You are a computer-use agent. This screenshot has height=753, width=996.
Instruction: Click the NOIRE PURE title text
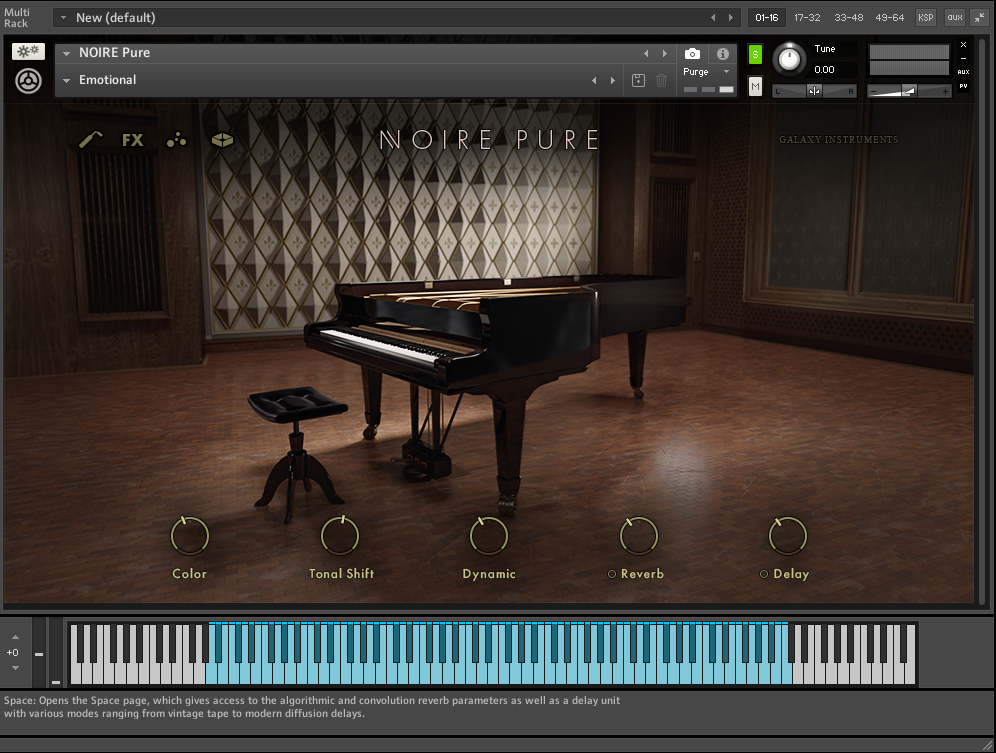point(489,140)
